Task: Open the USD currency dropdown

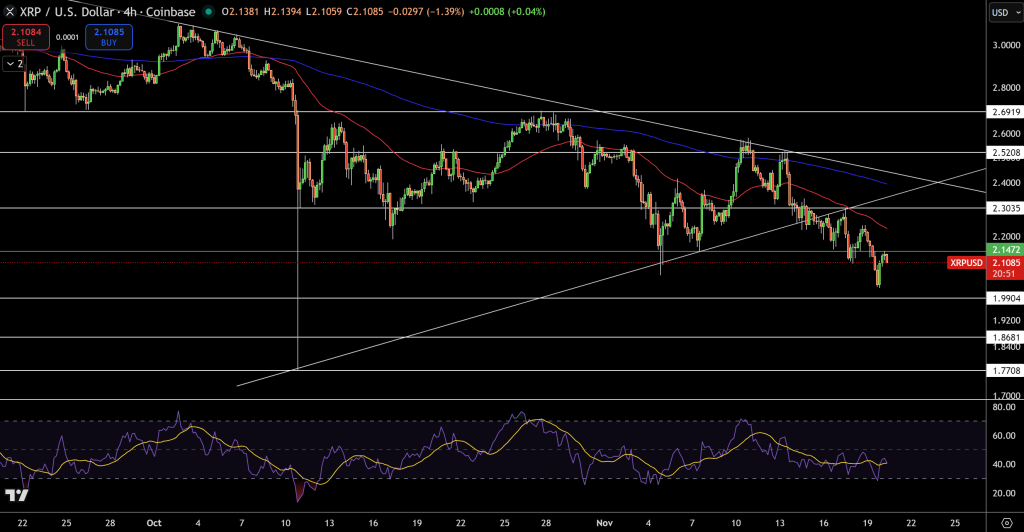Action: [x=1005, y=12]
